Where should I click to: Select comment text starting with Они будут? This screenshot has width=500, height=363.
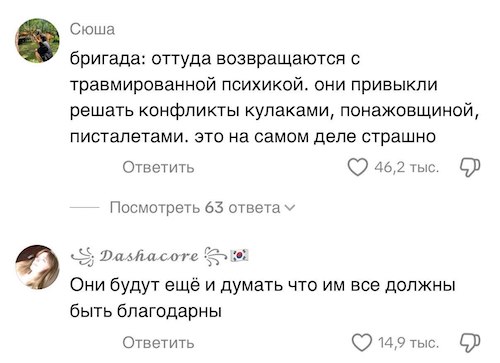pyautogui.click(x=263, y=298)
